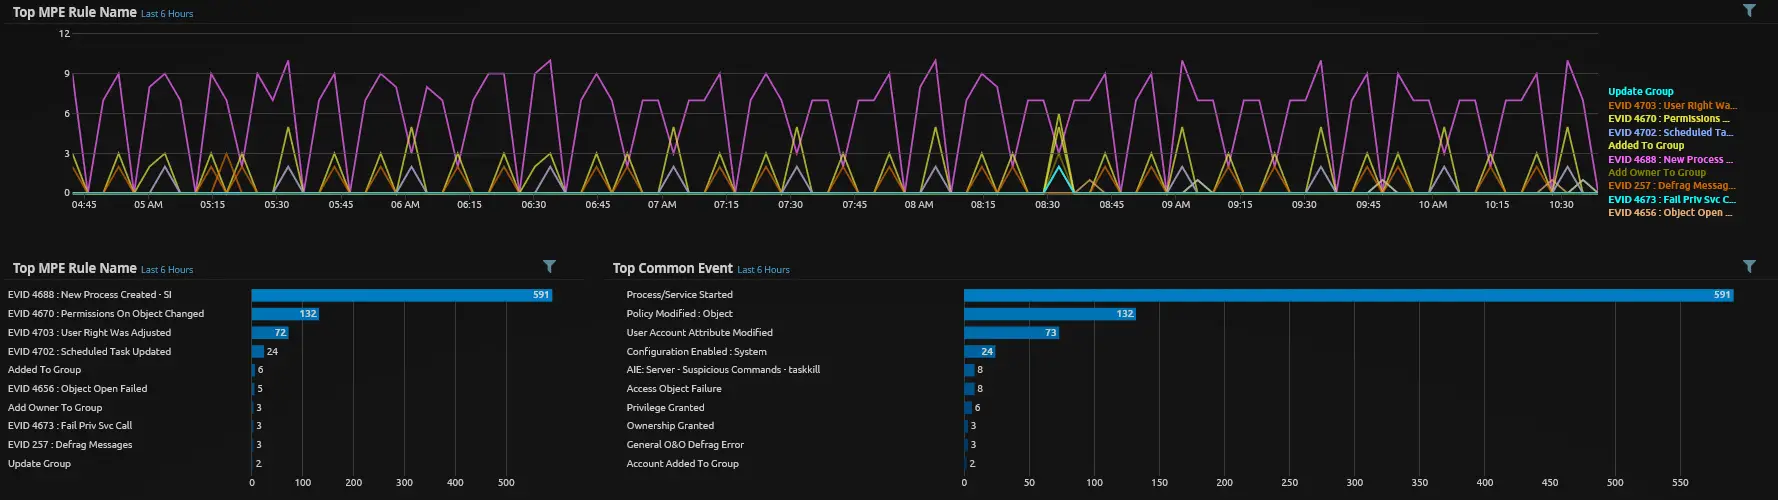Click the 132 bar for EVID 4670 rule
This screenshot has height=500, width=1778.
pos(285,314)
